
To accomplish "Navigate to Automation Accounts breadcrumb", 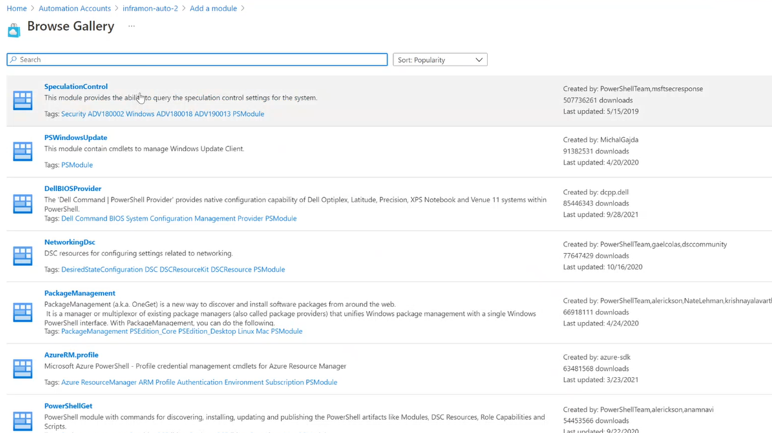I will click(74, 8).
